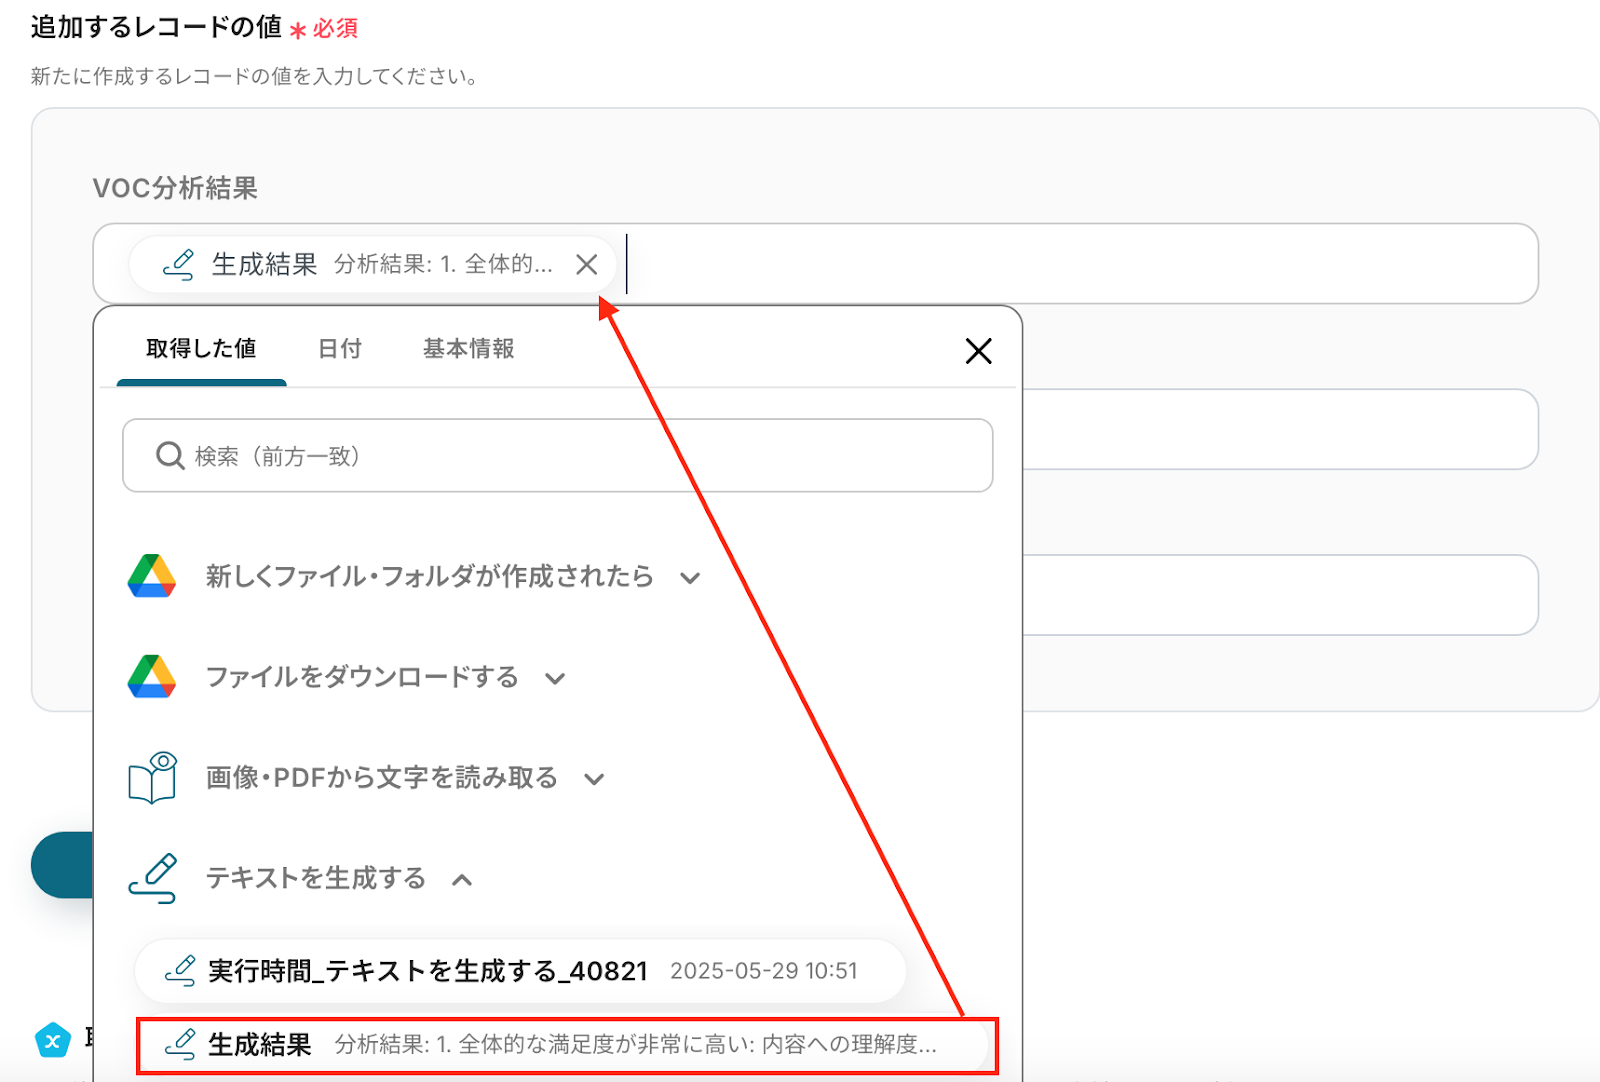1600x1082 pixels.
Task: Collapse the テキストを生成する section chevron
Action: (x=462, y=880)
